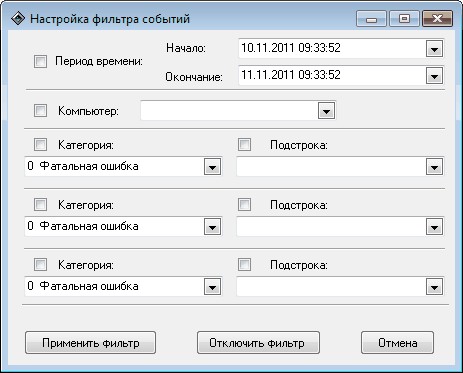This screenshot has height=373, width=463.
Task: Open the window icon in the title bar
Action: [x=17, y=18]
